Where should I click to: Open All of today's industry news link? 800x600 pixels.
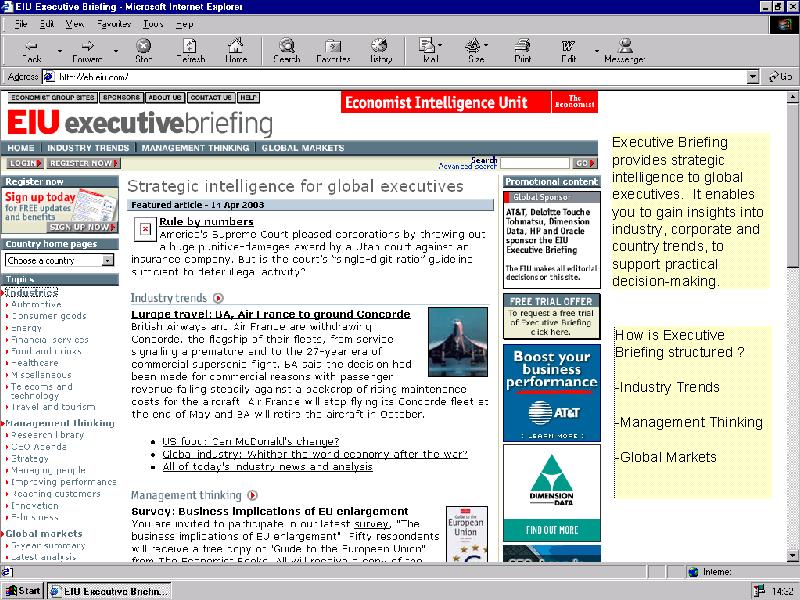pos(267,466)
